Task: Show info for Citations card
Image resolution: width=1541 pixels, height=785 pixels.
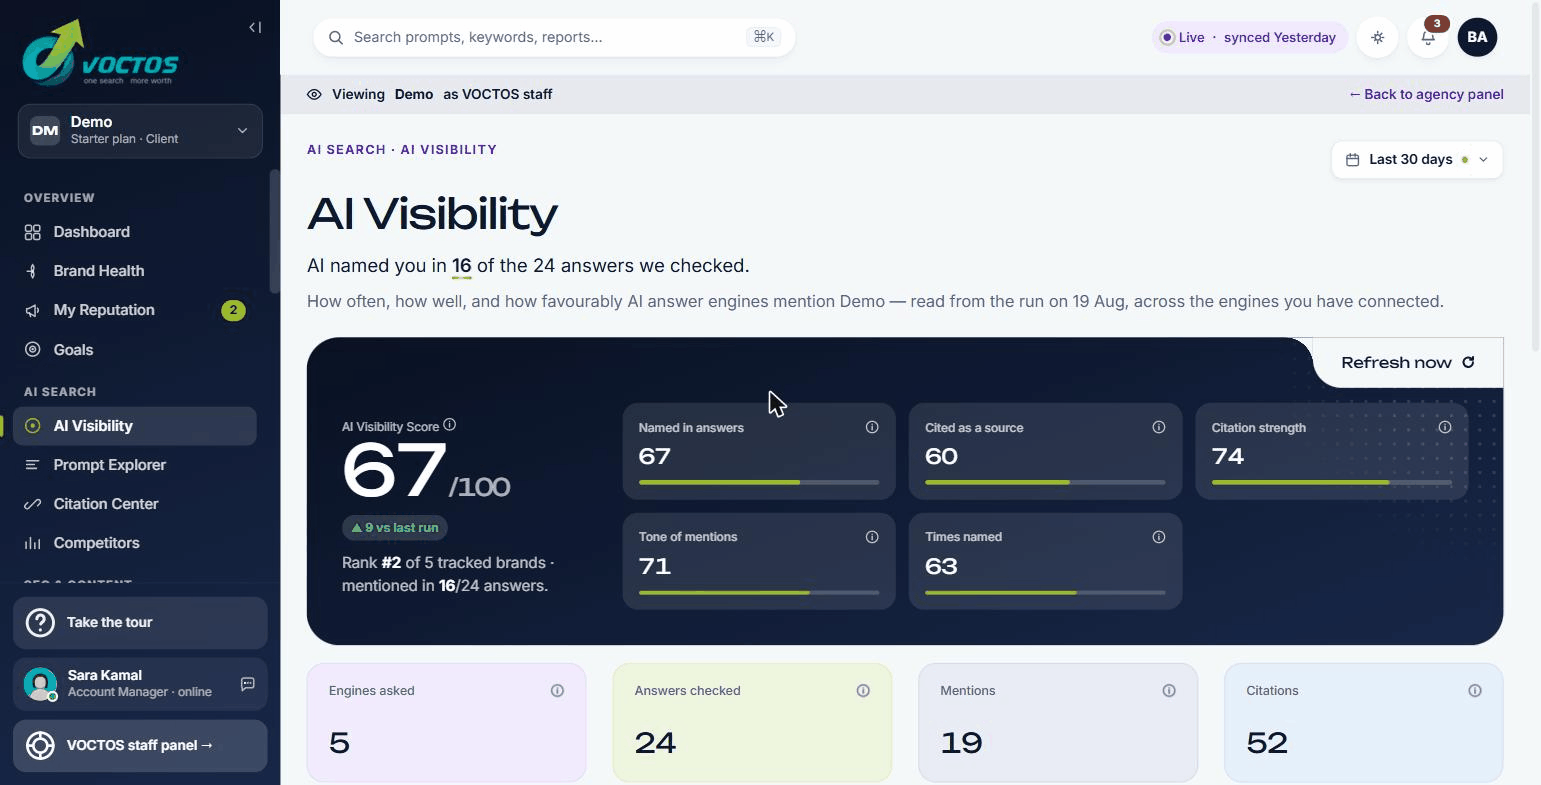Action: pyautogui.click(x=1475, y=691)
